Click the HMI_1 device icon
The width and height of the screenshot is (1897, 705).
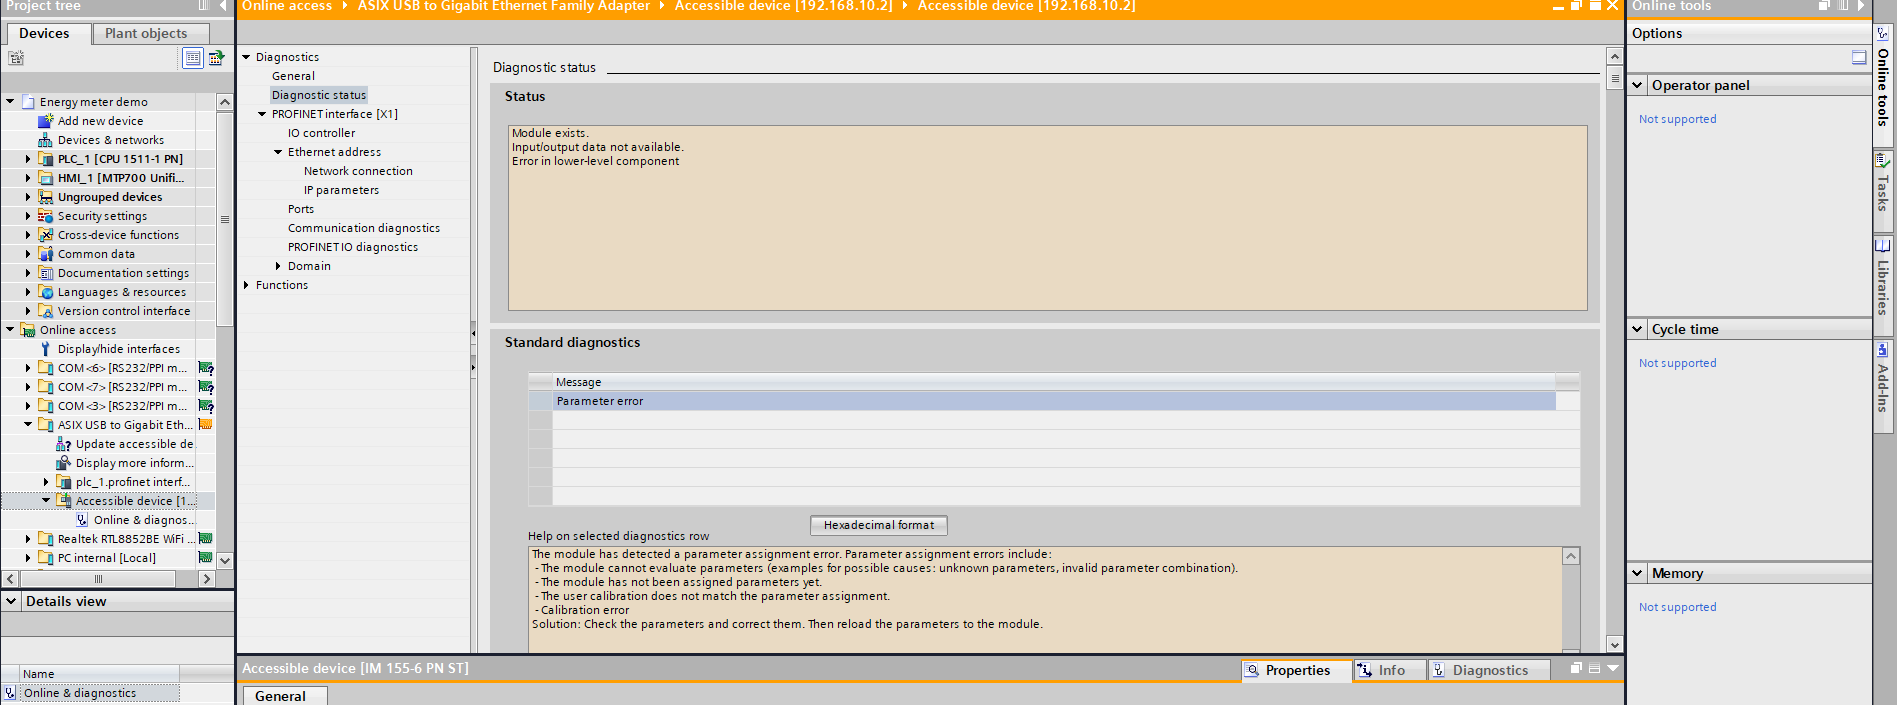click(45, 178)
